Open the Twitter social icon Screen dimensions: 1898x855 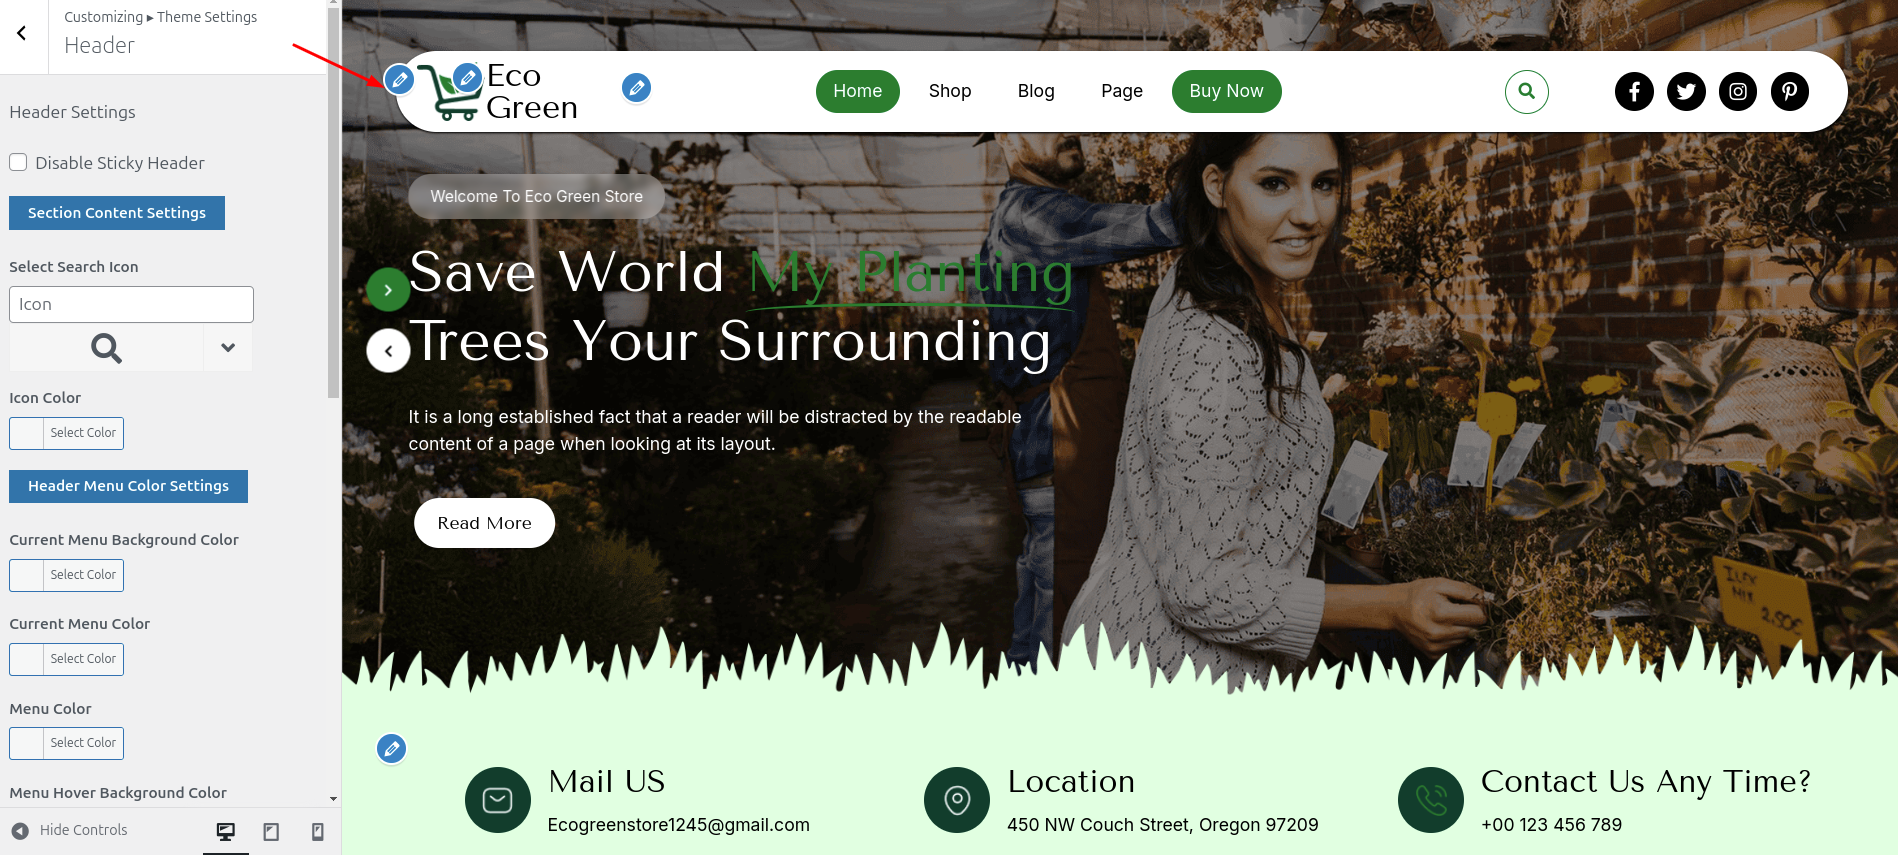[1686, 91]
